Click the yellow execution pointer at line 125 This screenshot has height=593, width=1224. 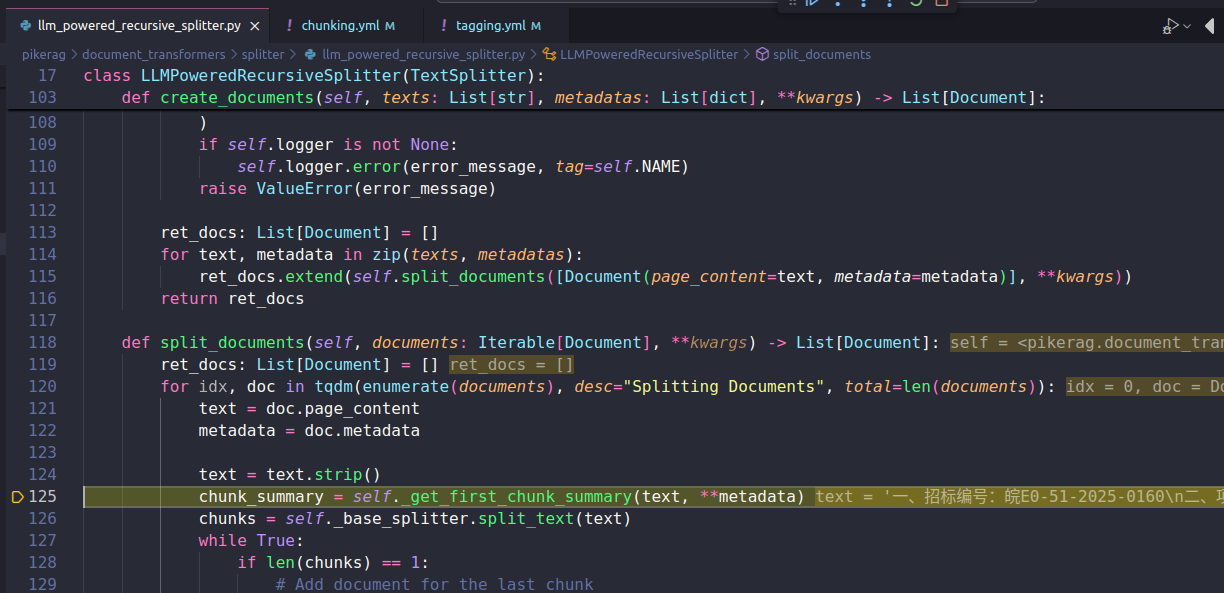click(x=17, y=497)
